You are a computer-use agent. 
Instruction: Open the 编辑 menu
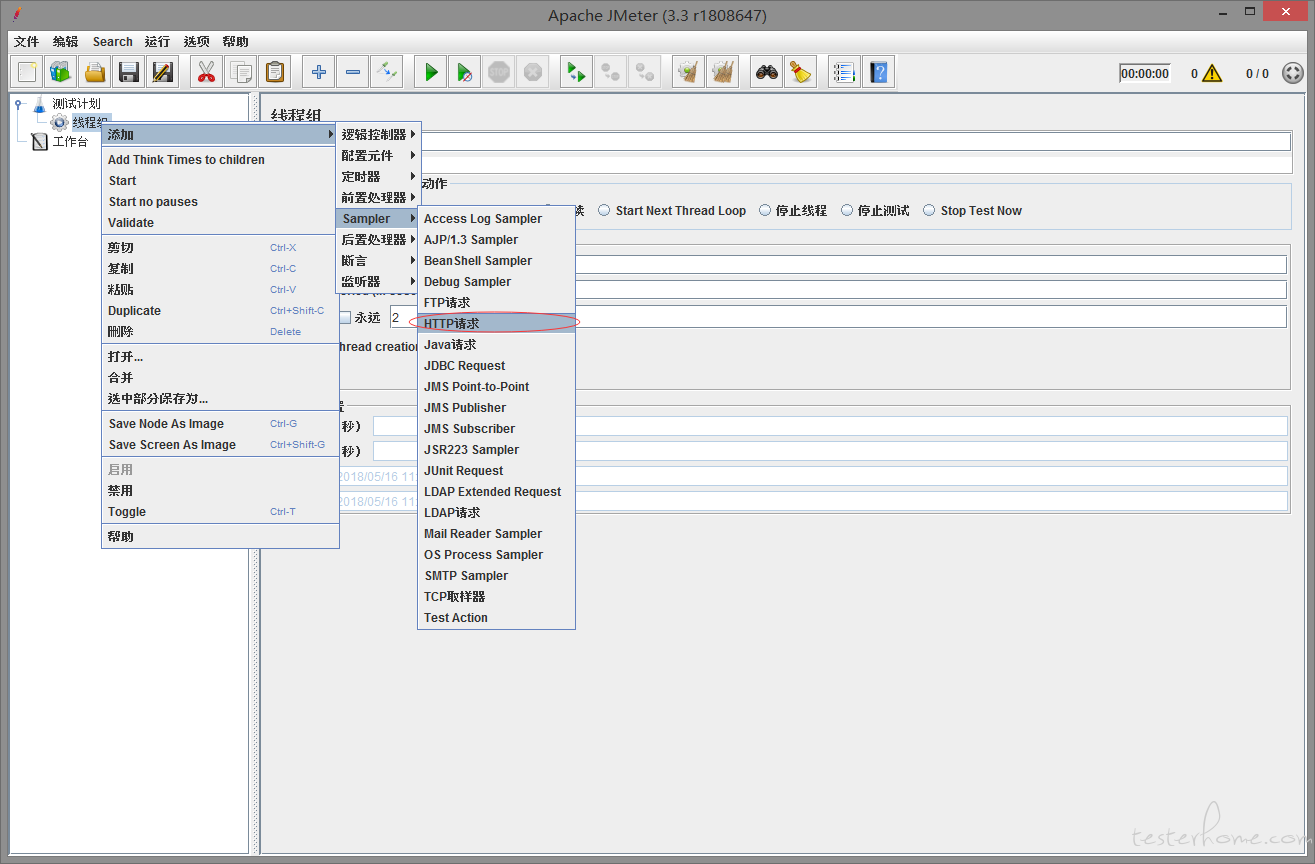[x=65, y=42]
